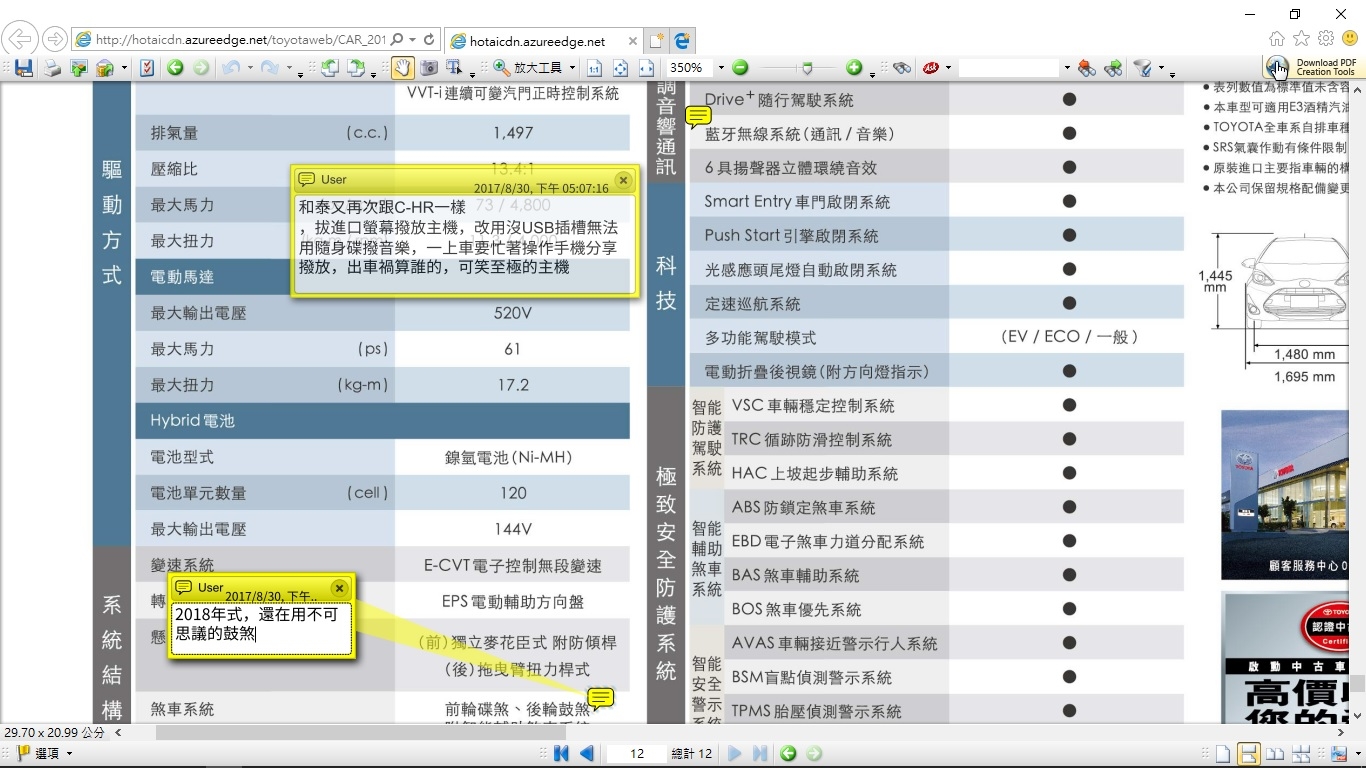This screenshot has height=768, width=1366.
Task: Expand the Undo history dropdown arrow
Action: coord(250,68)
